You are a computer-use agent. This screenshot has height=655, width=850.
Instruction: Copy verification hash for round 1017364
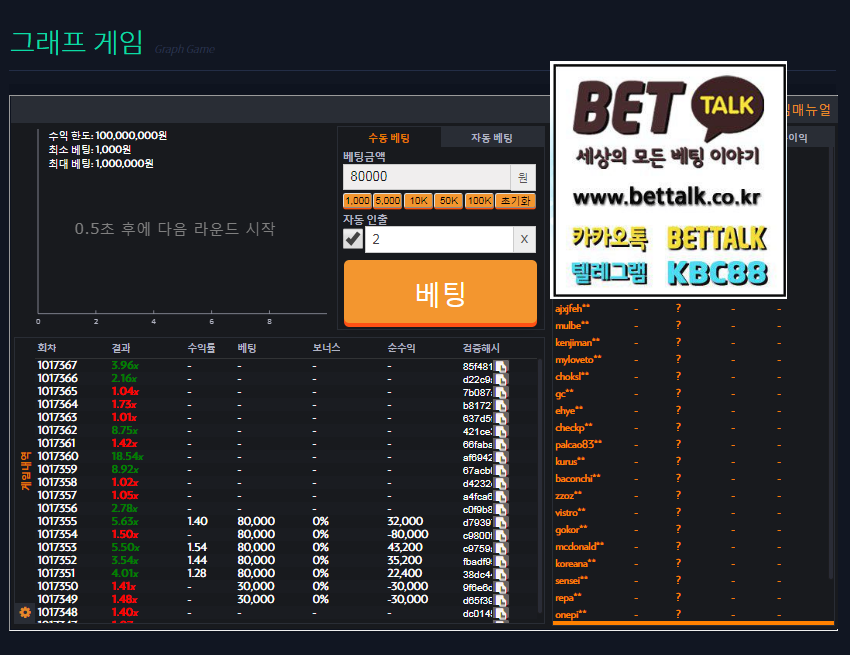click(501, 406)
